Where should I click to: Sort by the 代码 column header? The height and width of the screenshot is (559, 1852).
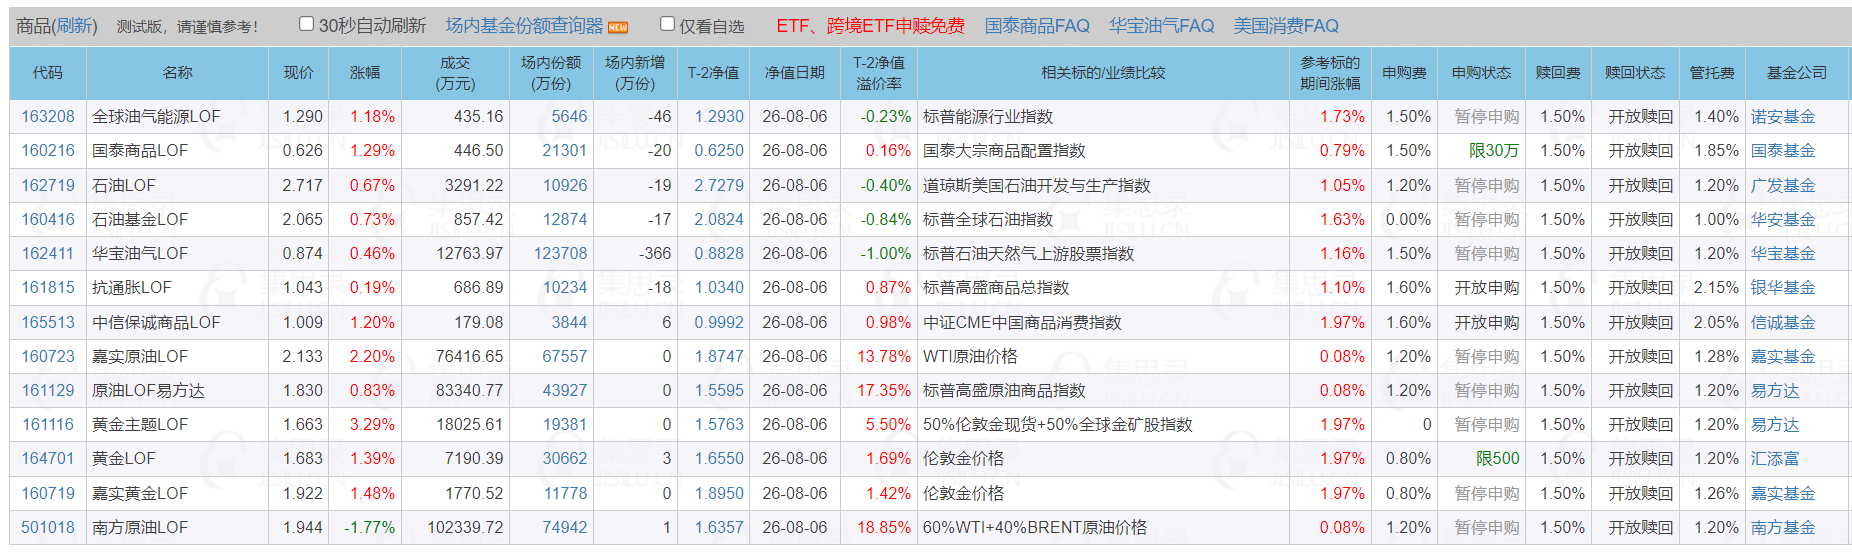[x=48, y=73]
